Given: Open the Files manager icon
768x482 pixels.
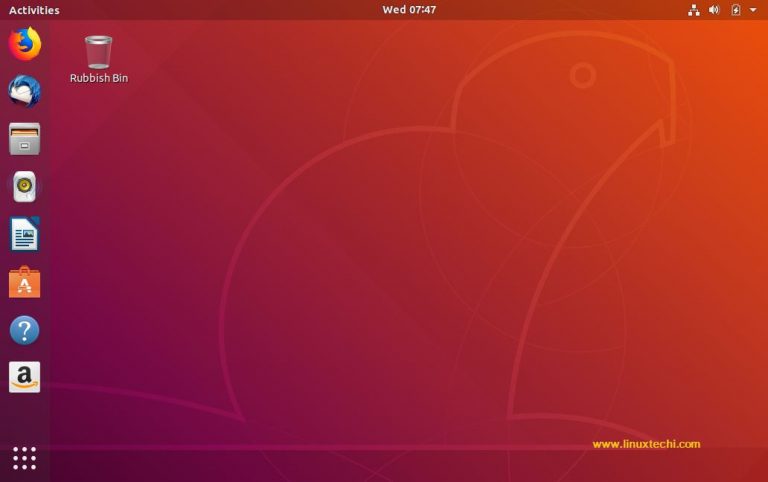Looking at the screenshot, I should click(24, 139).
